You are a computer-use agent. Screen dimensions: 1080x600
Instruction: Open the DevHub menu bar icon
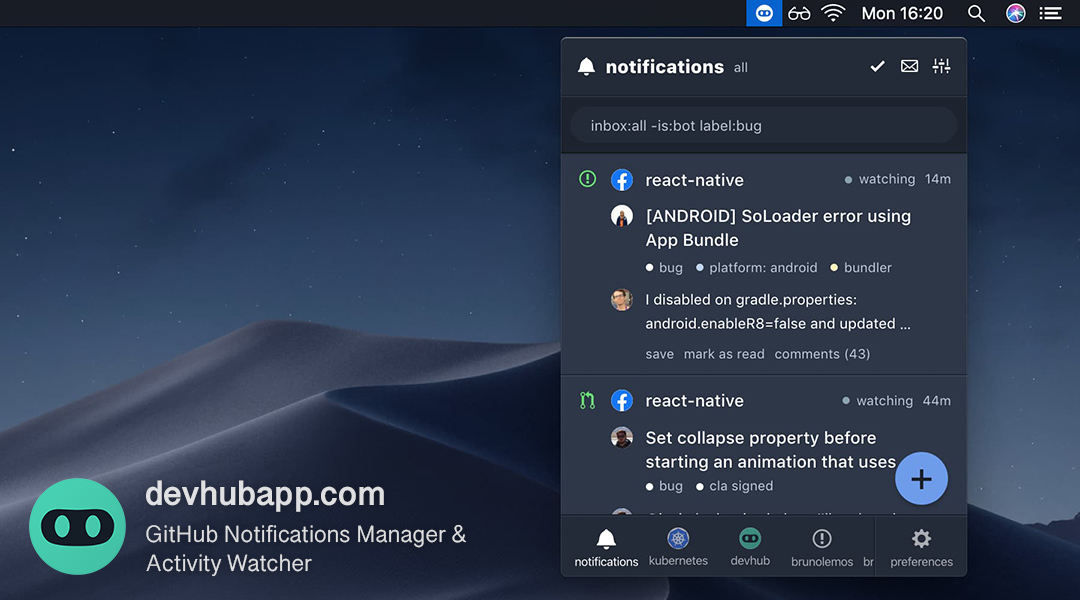point(764,13)
